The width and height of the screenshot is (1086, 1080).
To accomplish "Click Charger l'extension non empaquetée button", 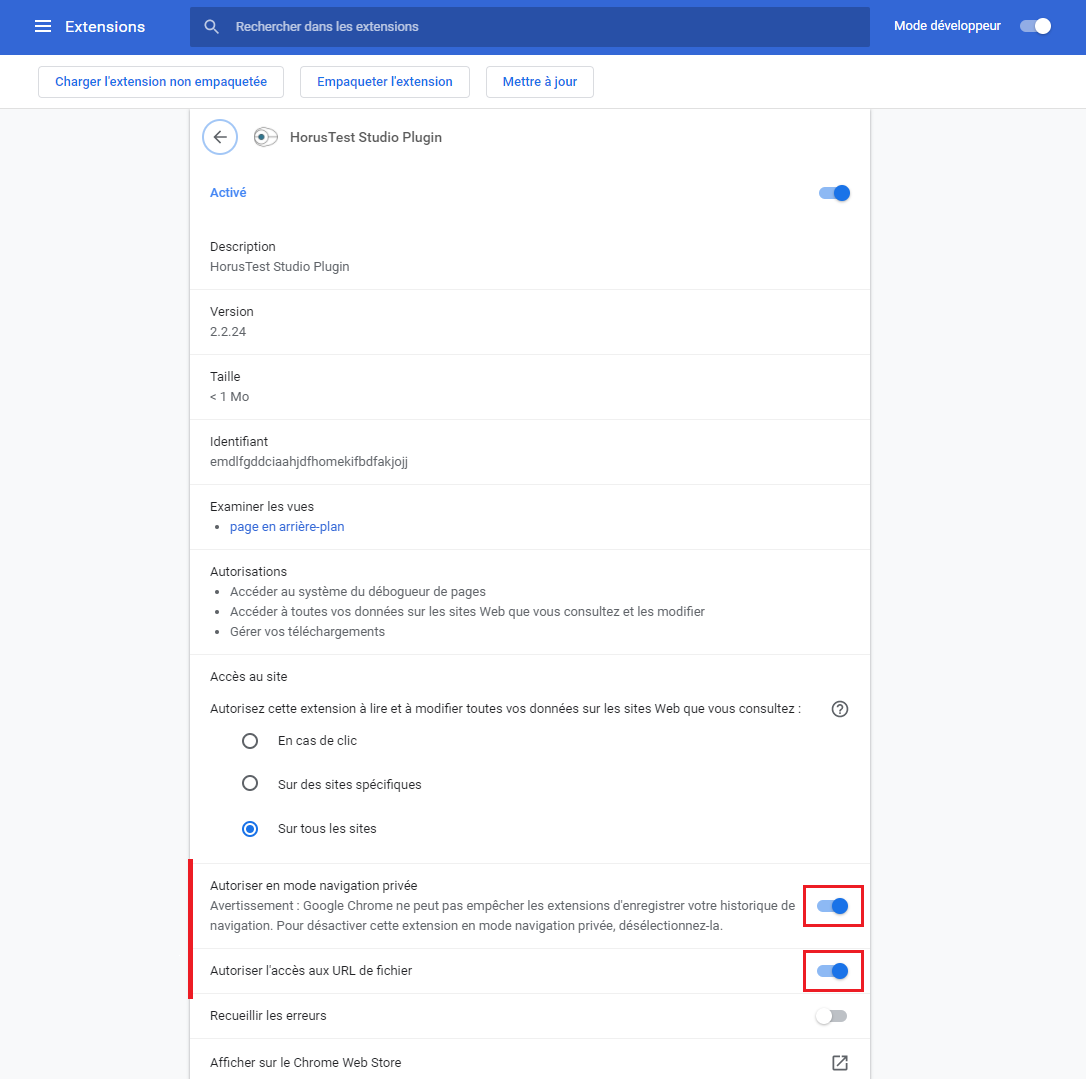I will click(161, 82).
